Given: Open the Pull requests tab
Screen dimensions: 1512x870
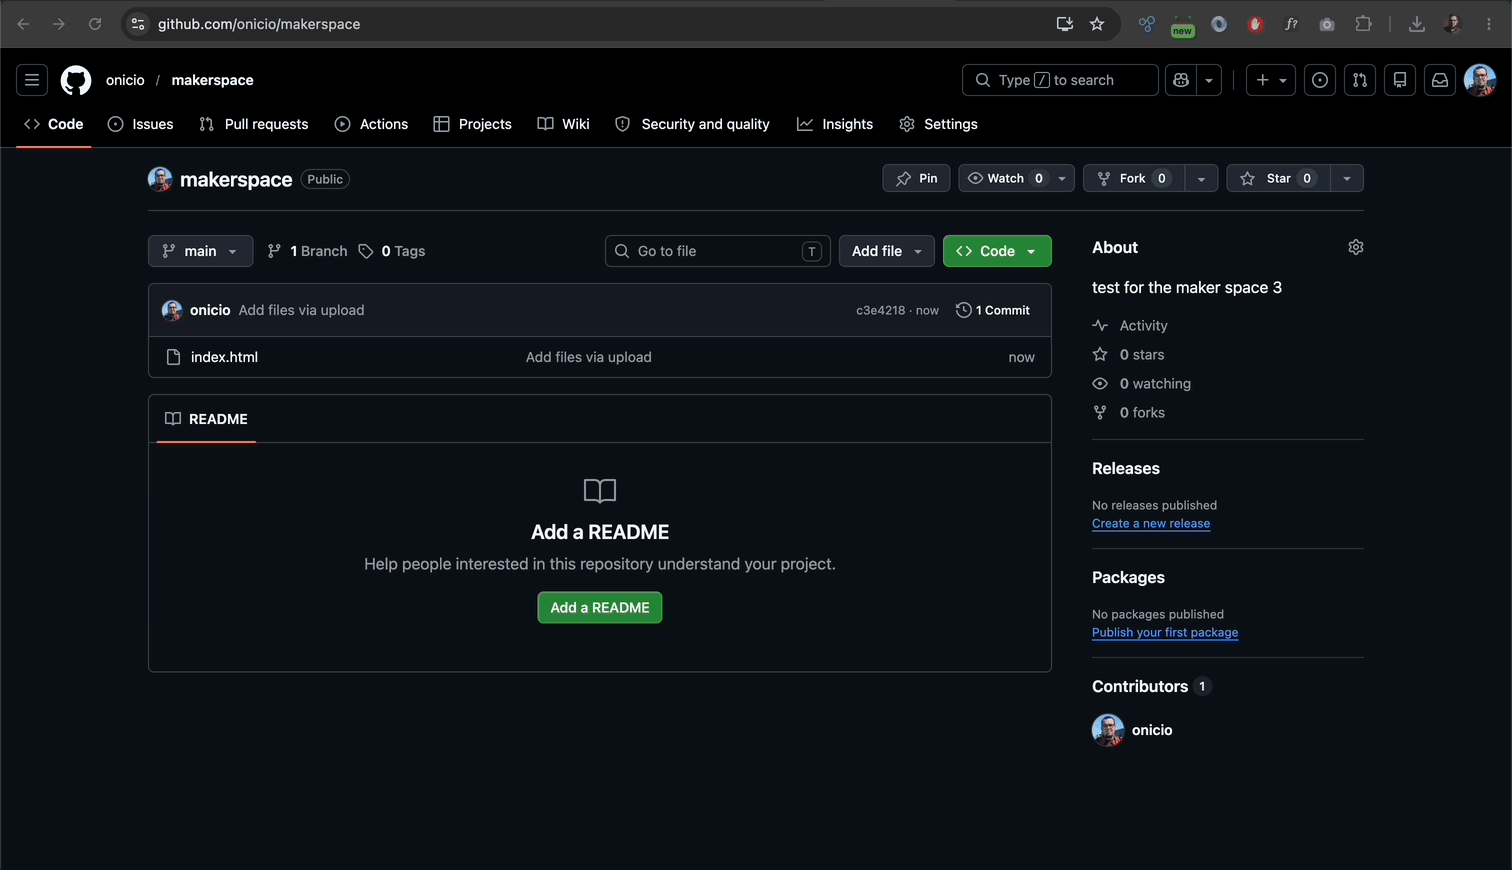Looking at the screenshot, I should pos(254,124).
